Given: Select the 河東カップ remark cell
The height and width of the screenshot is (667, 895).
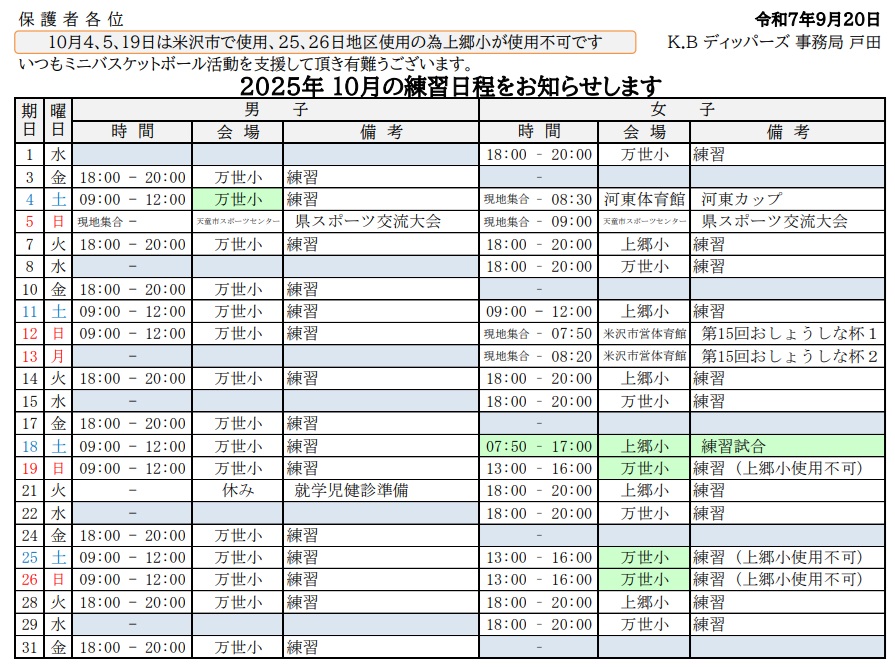Looking at the screenshot, I should (742, 199).
